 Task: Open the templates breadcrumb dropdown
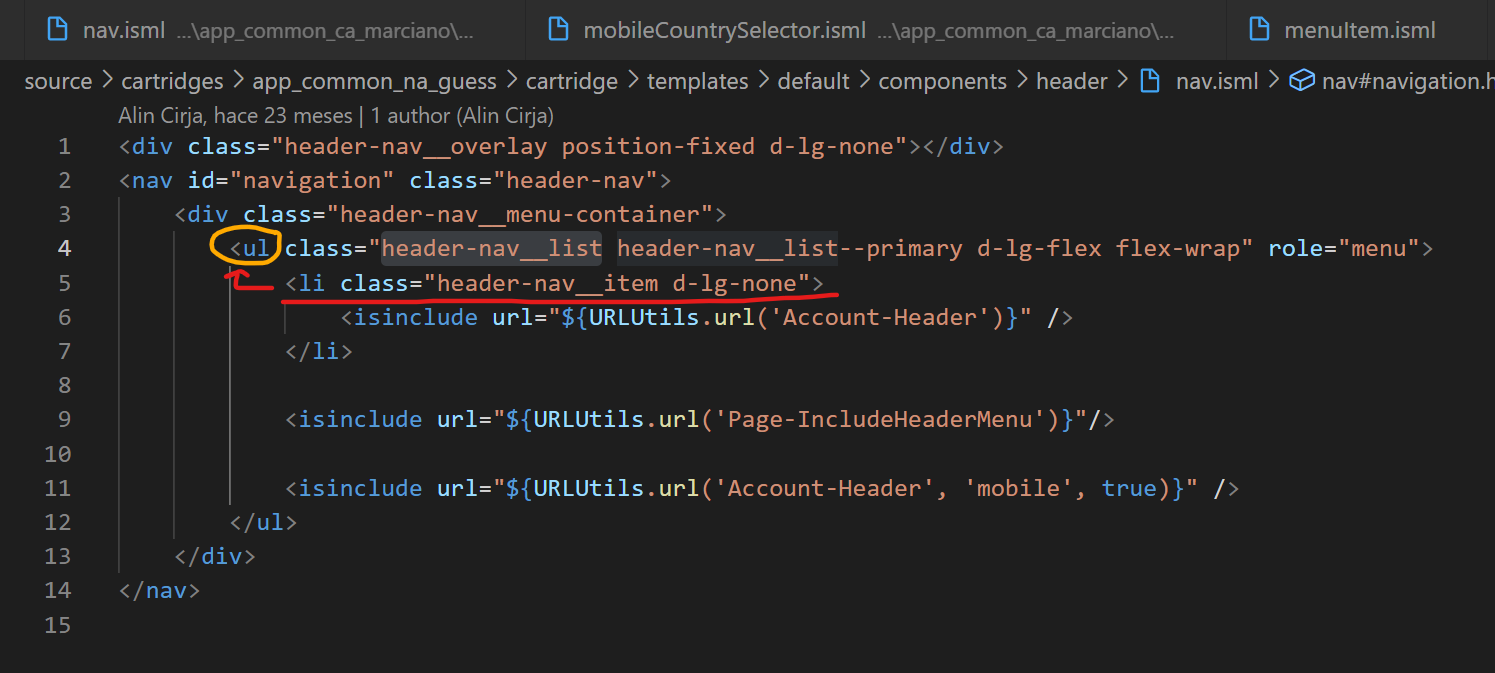click(x=697, y=80)
